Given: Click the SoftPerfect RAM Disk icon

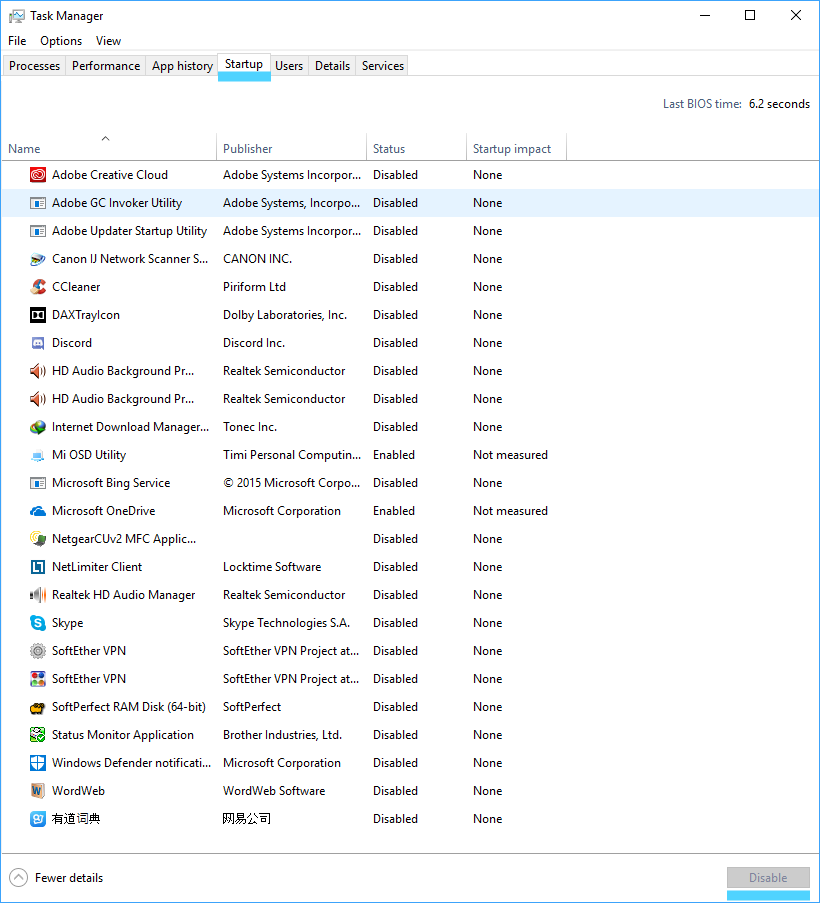Looking at the screenshot, I should coord(37,707).
